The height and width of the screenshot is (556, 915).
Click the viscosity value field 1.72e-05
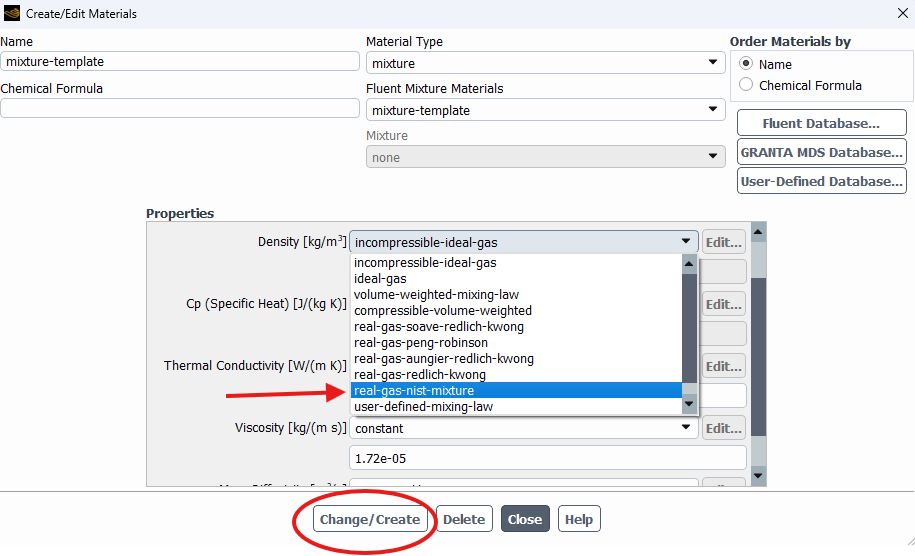coord(548,458)
